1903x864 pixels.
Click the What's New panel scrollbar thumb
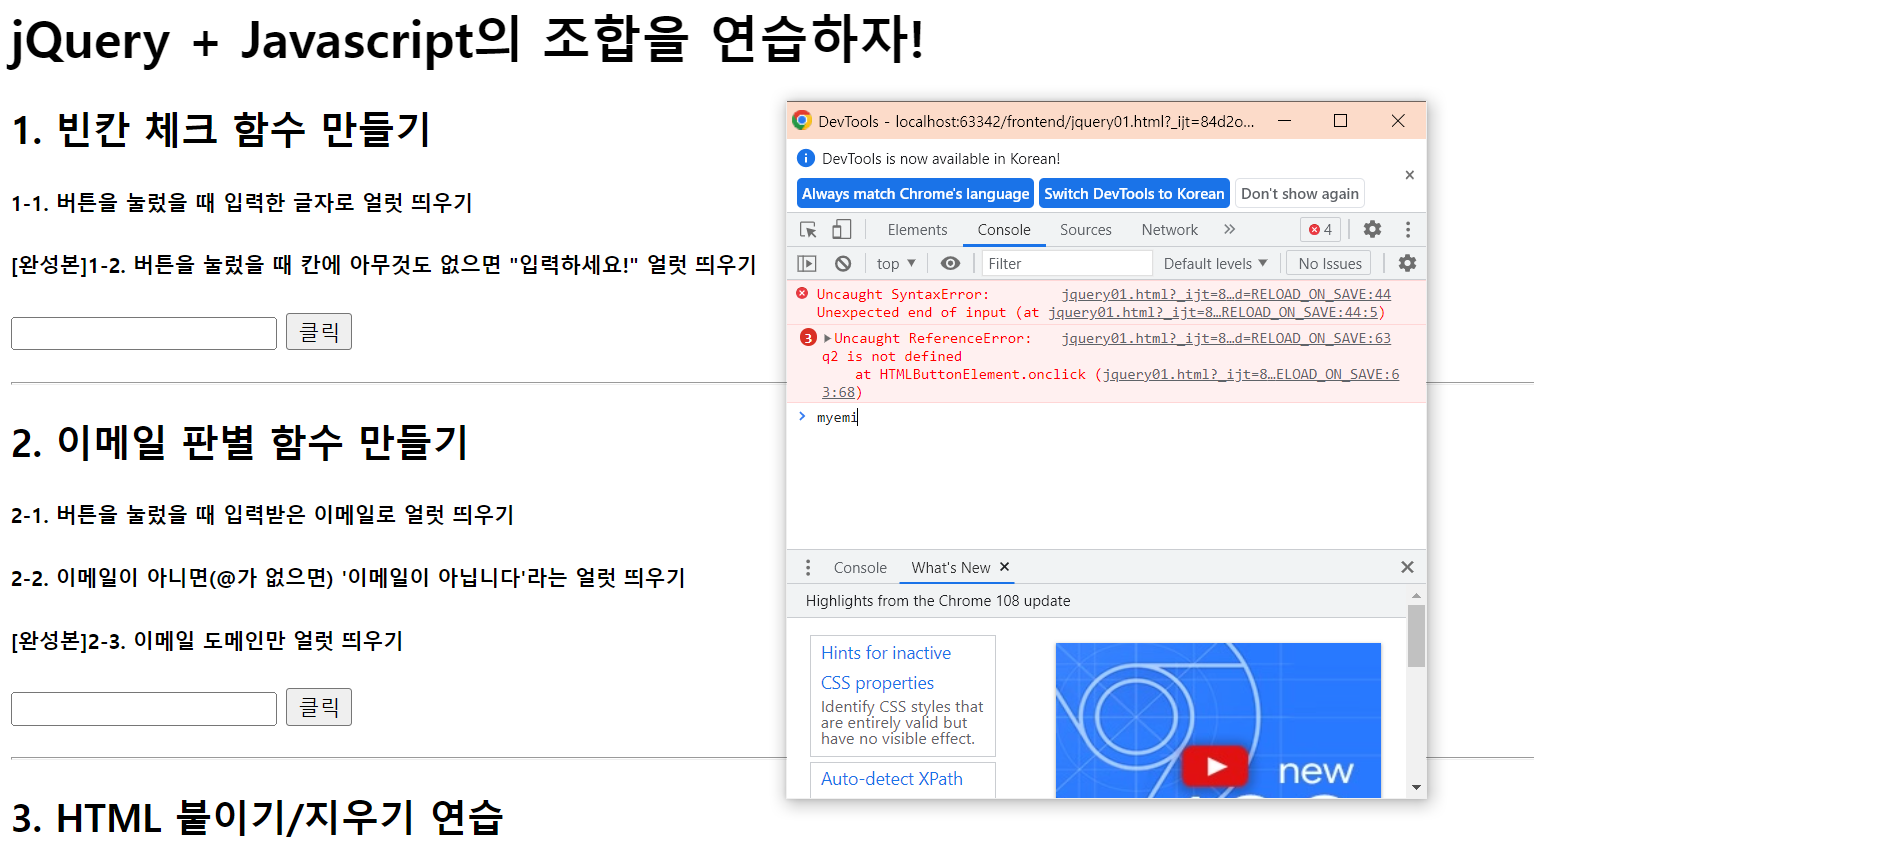(x=1416, y=636)
